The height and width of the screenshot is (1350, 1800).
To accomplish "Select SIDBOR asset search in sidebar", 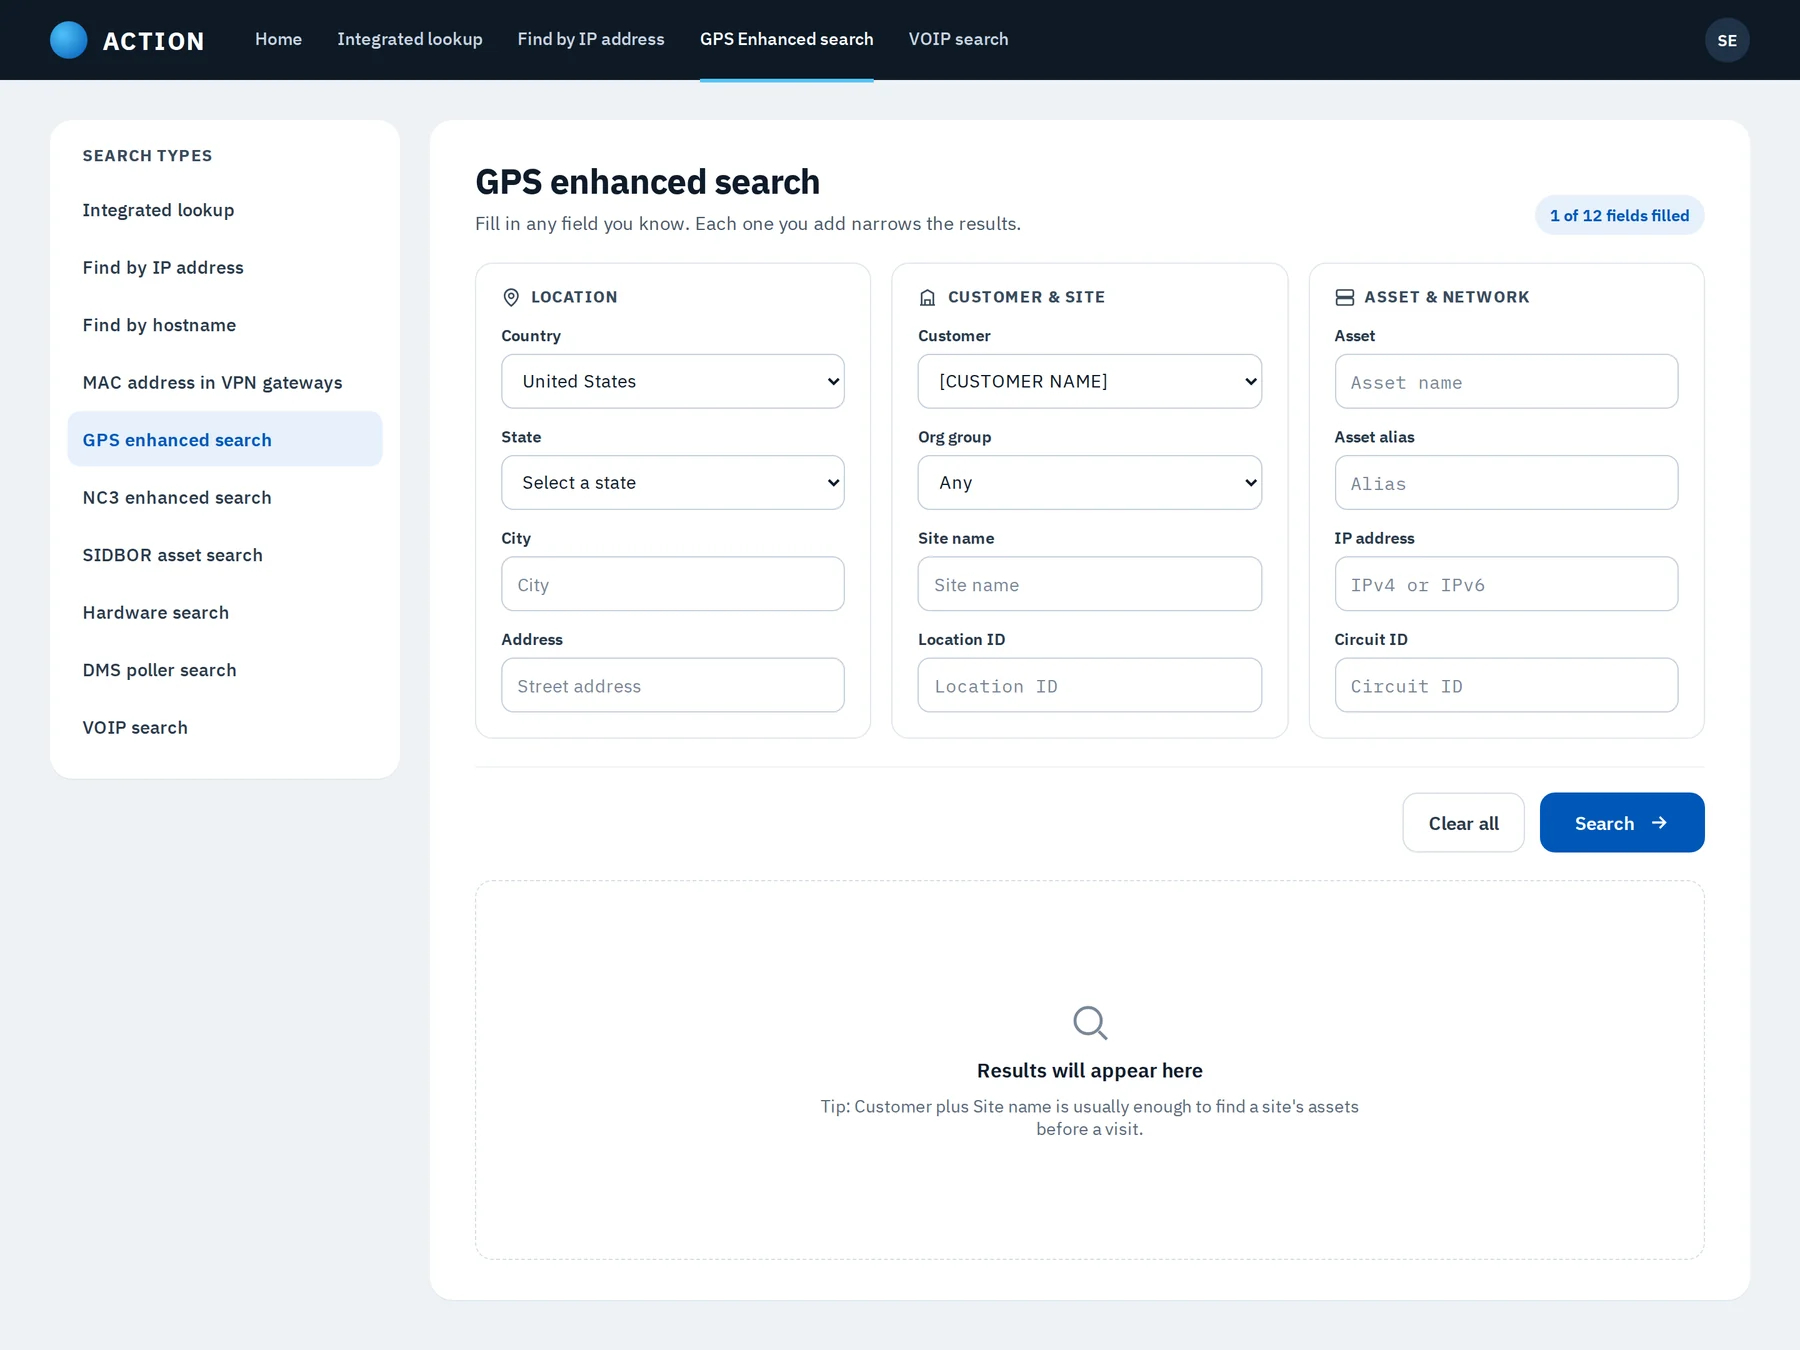I will pos(225,555).
